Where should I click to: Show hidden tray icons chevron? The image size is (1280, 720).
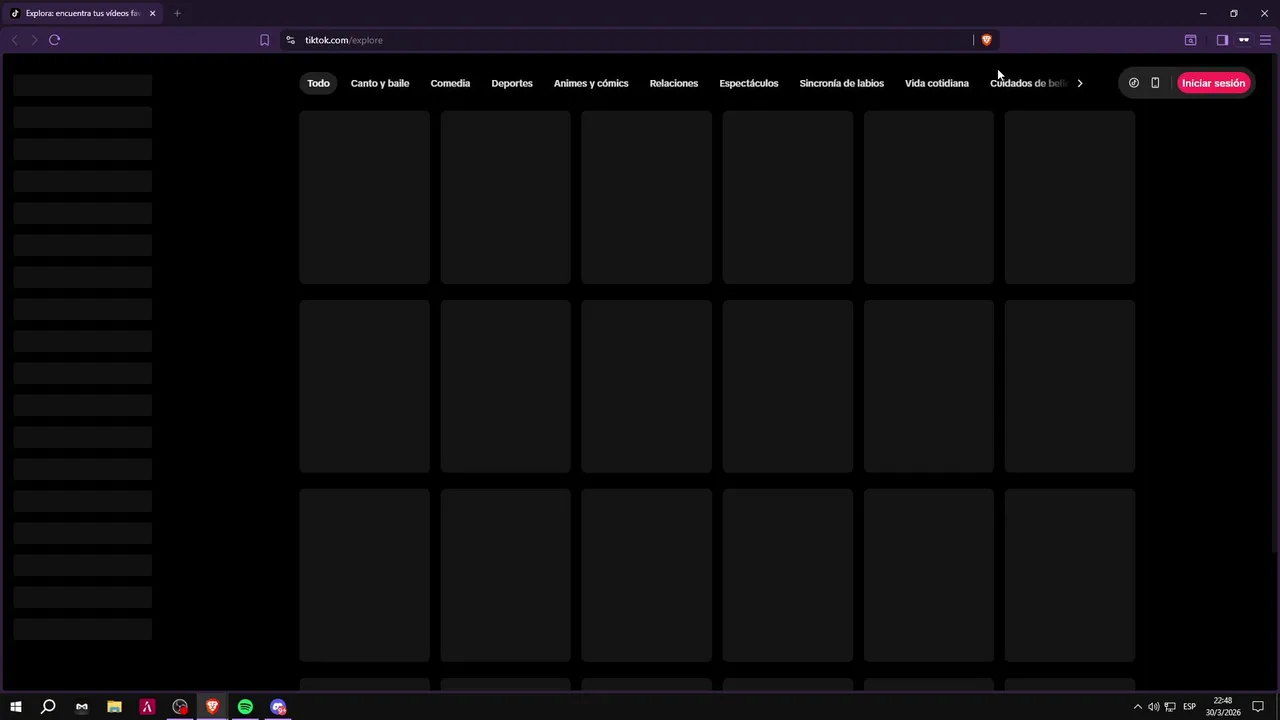[x=1137, y=707]
